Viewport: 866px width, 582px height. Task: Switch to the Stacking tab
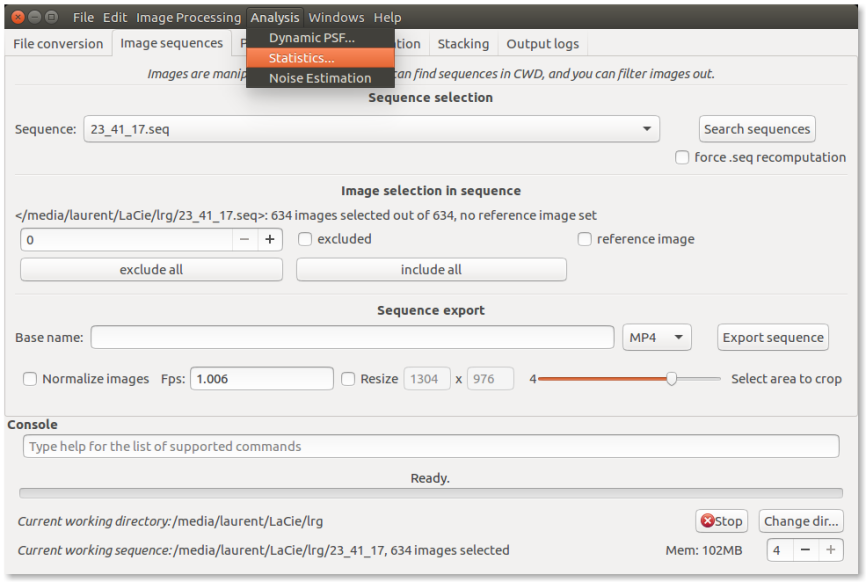[x=463, y=44]
